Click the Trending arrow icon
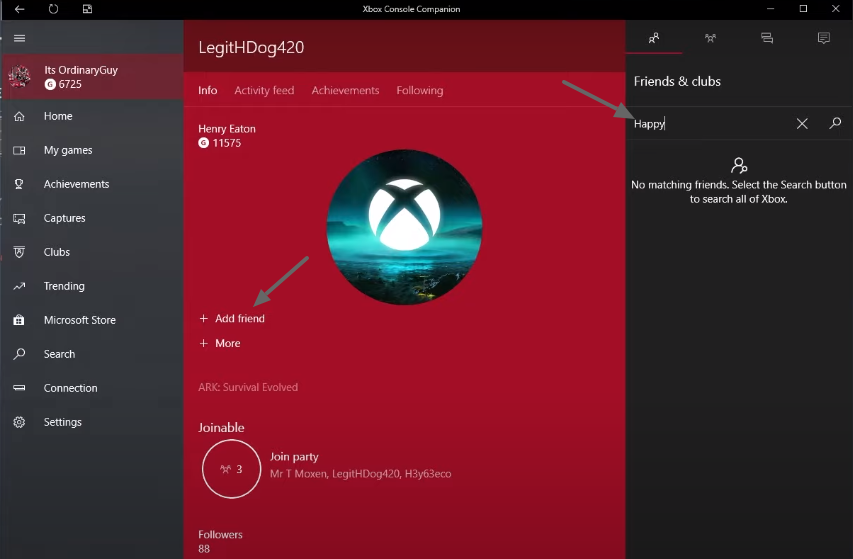This screenshot has width=853, height=559. click(19, 286)
